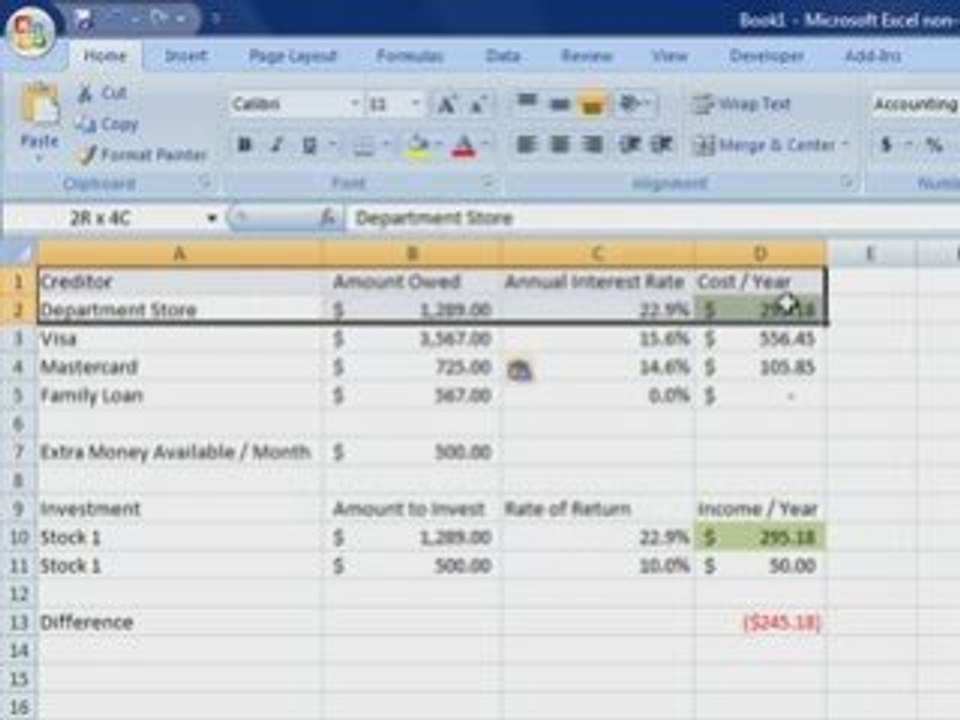
Task: Switch to the Add-Ins tab
Action: (872, 56)
